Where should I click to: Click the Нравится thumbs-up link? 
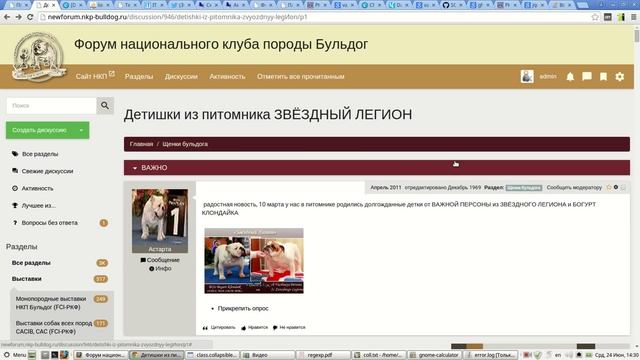click(x=254, y=327)
